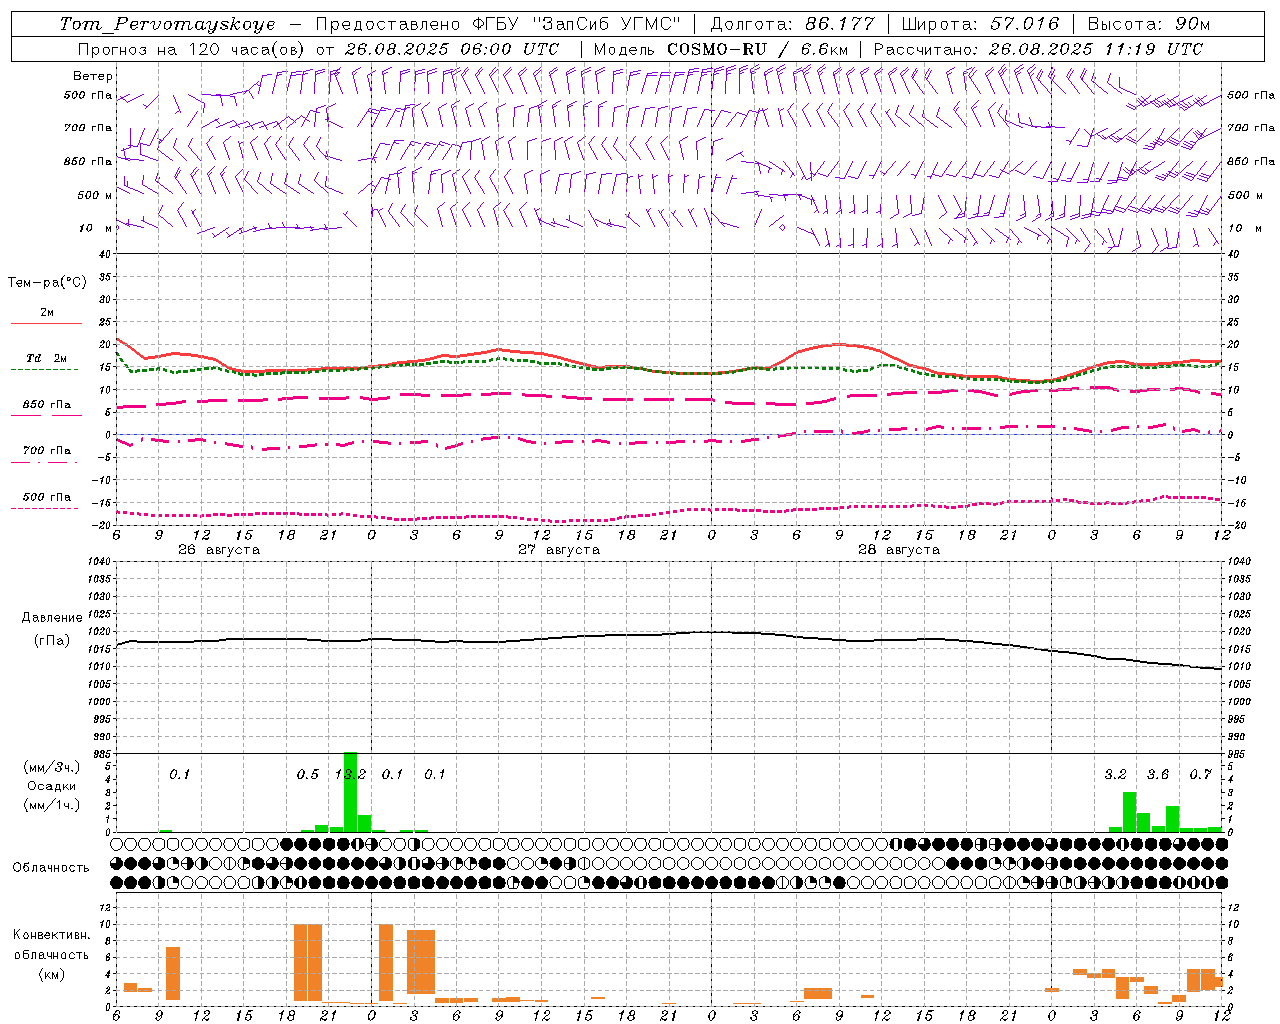Click "500 гПа" in the temperature legend

(47, 497)
